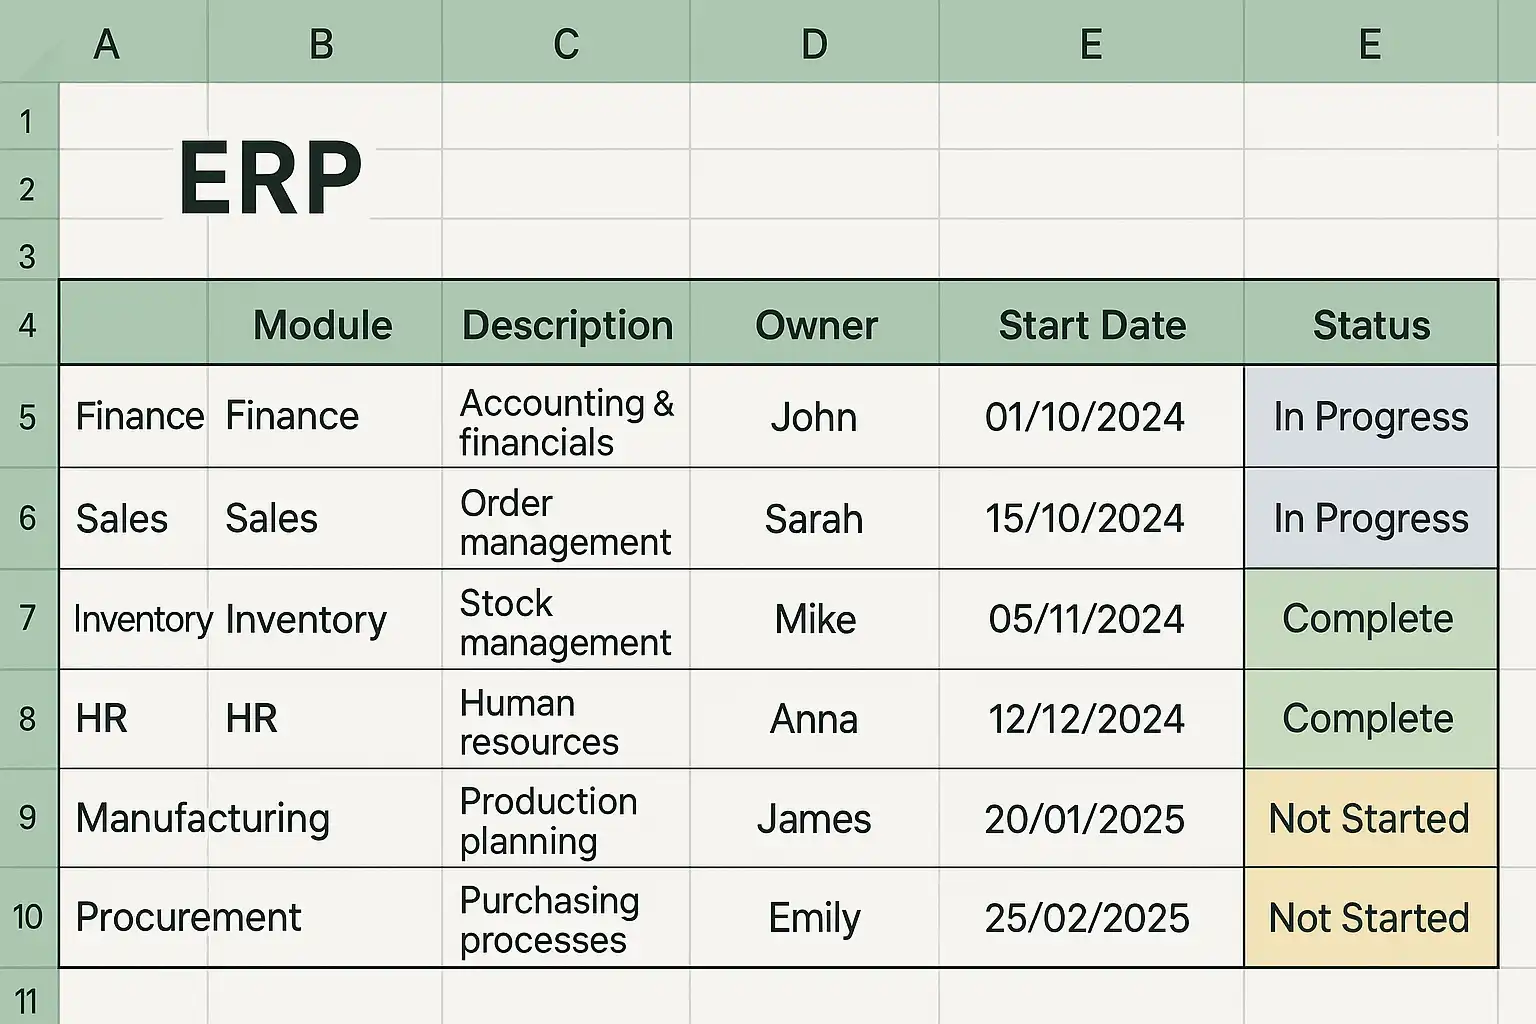
Task: Select owner cell containing Sarah
Action: point(814,519)
